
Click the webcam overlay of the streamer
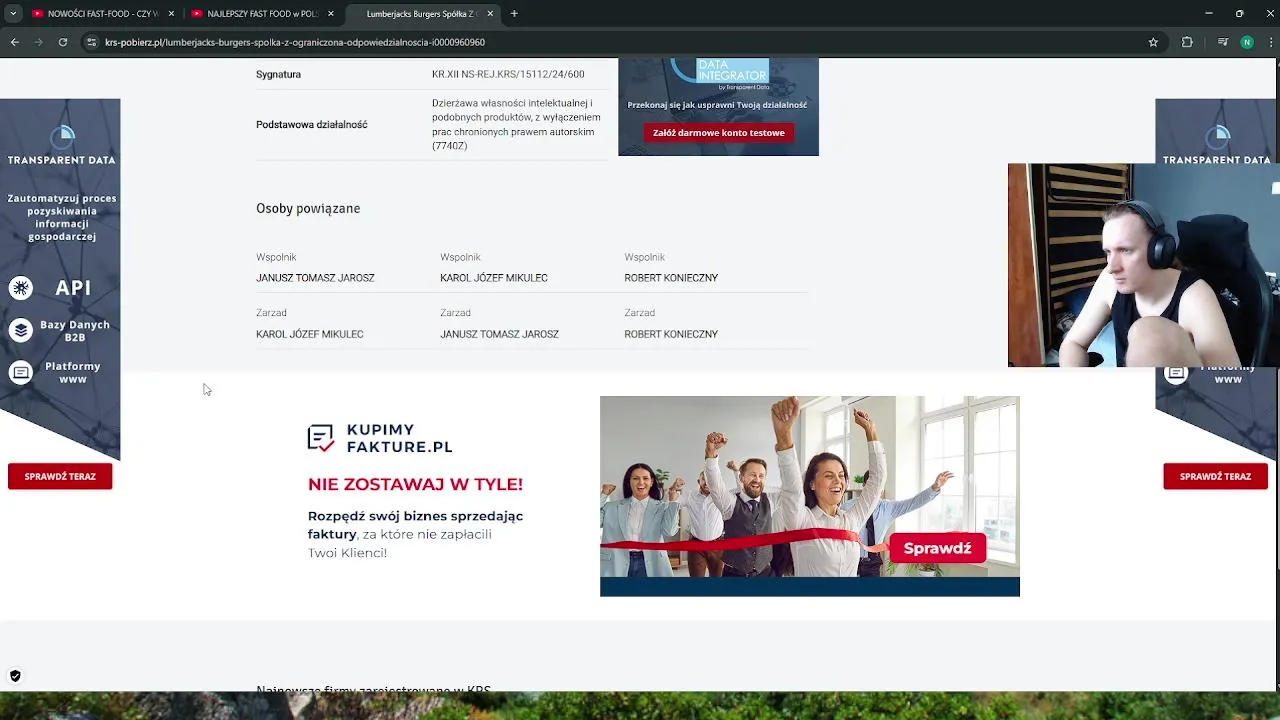point(1144,265)
